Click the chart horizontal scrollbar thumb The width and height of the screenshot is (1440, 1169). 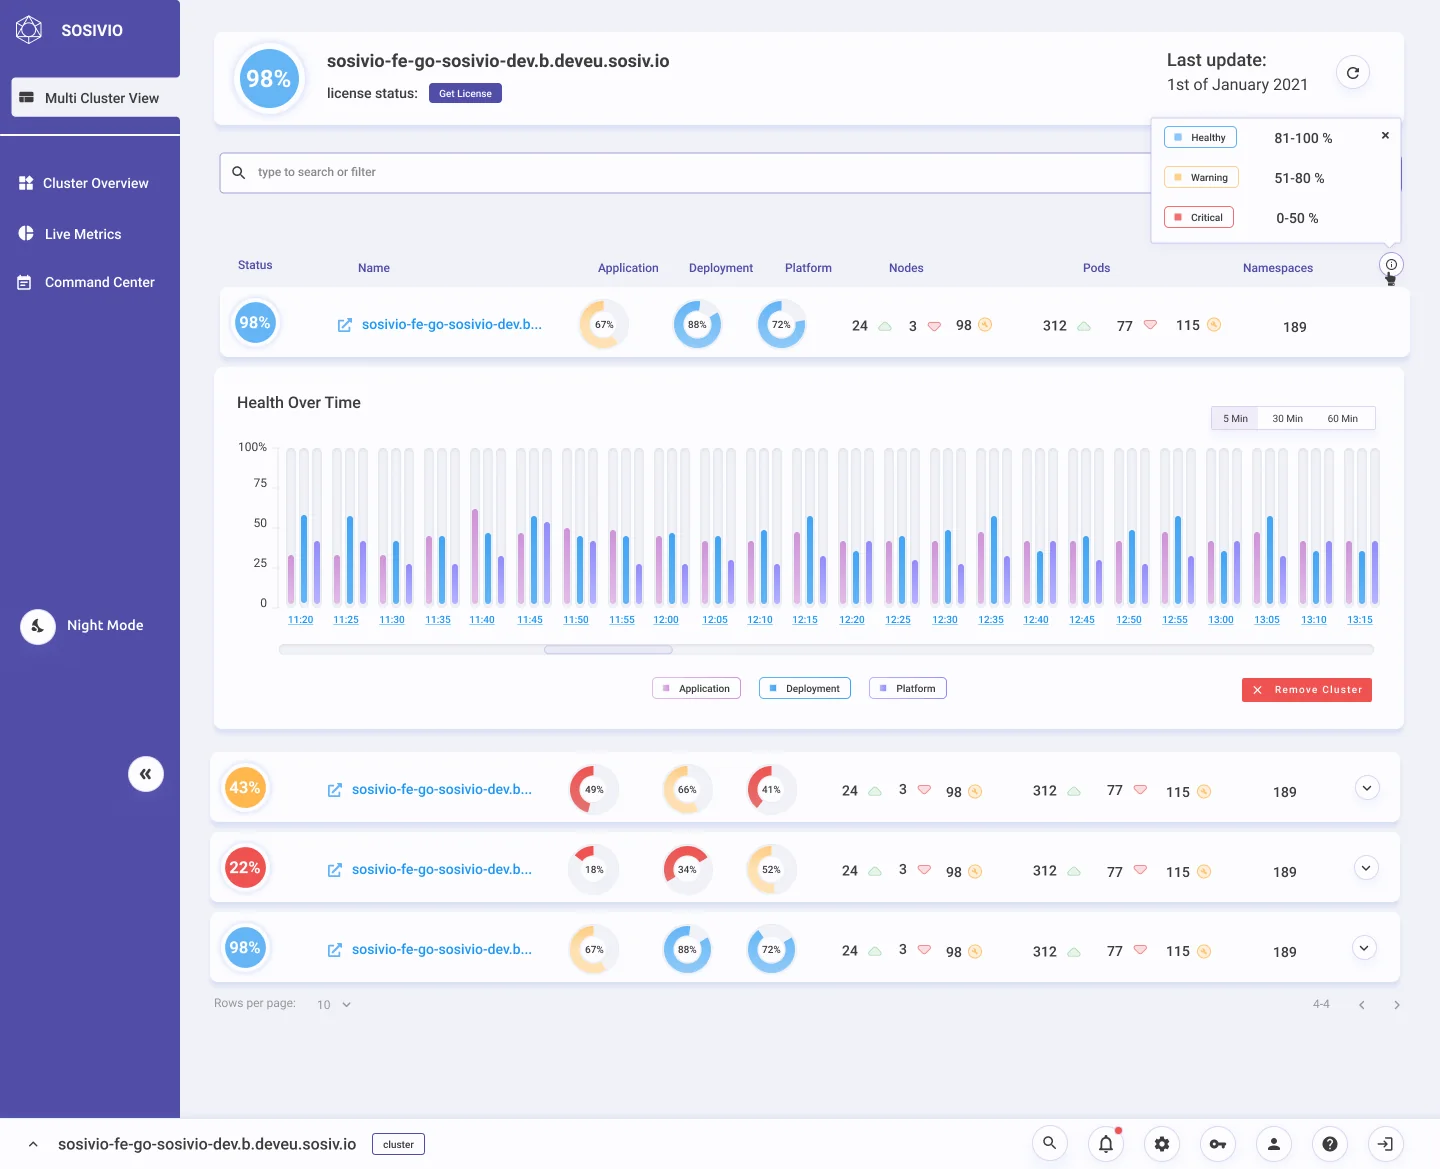pos(608,650)
